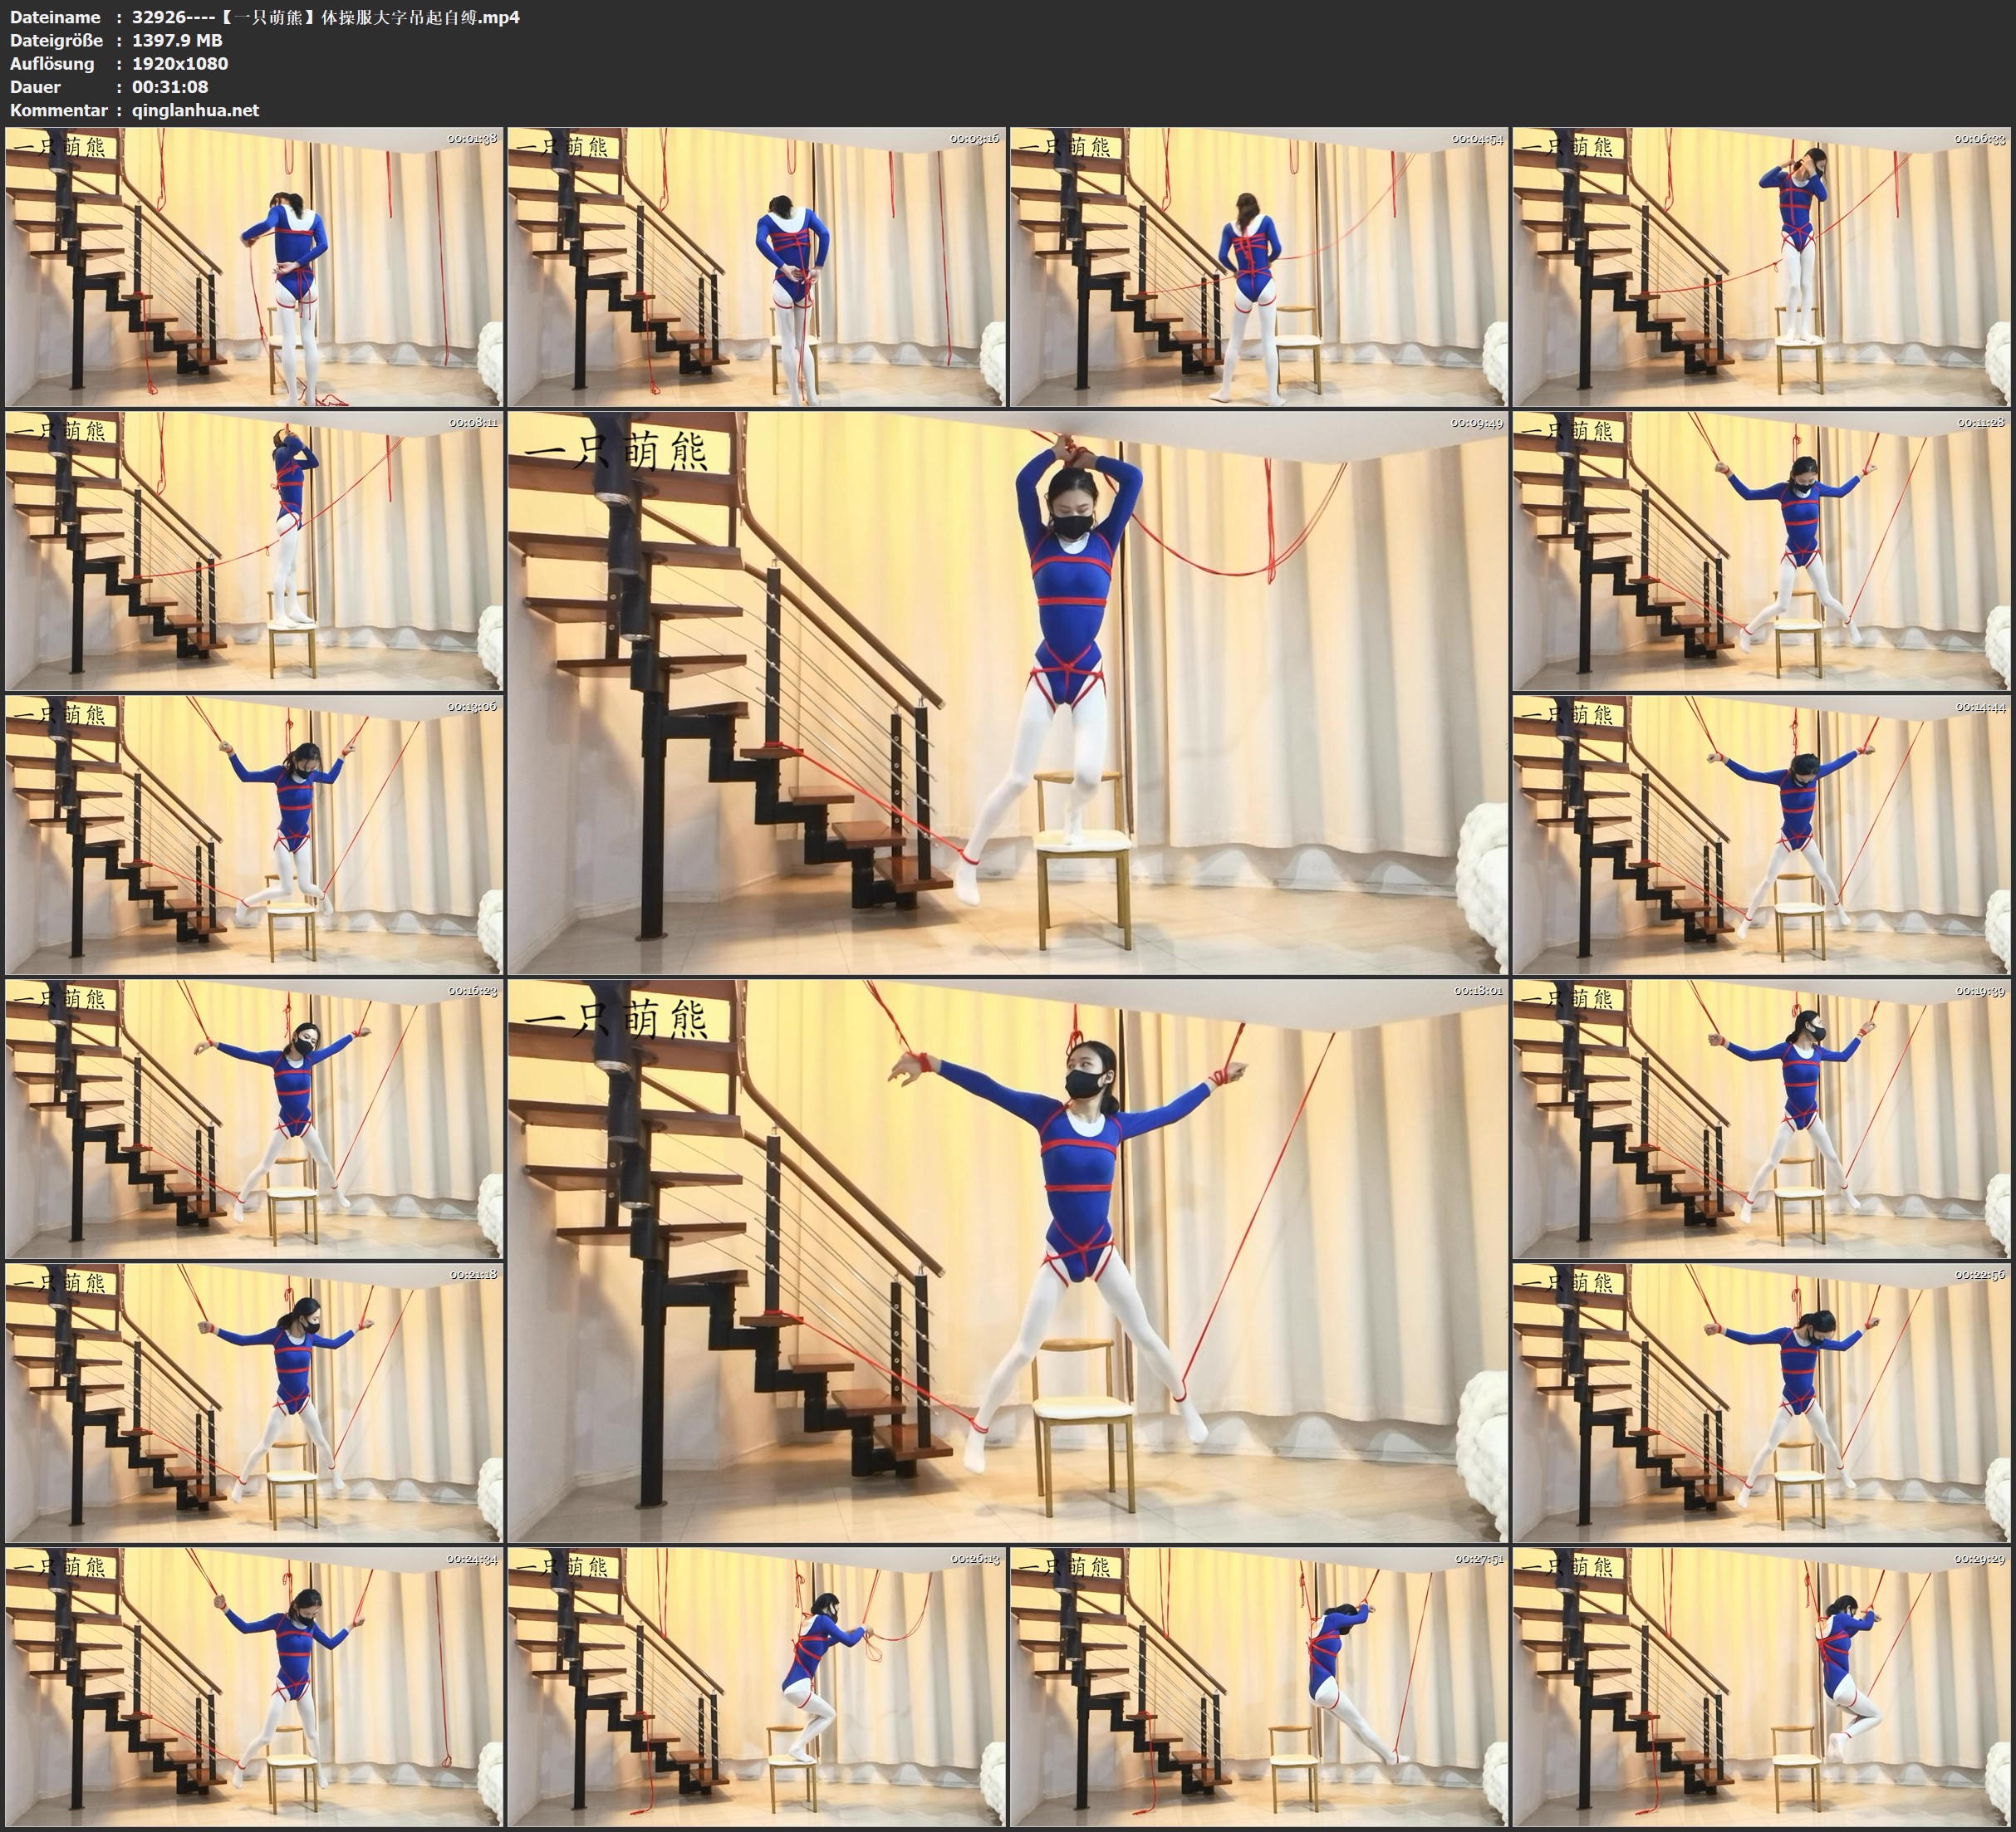
Task: Click the top-right frame at 00:06:33
Action: coord(1761,267)
